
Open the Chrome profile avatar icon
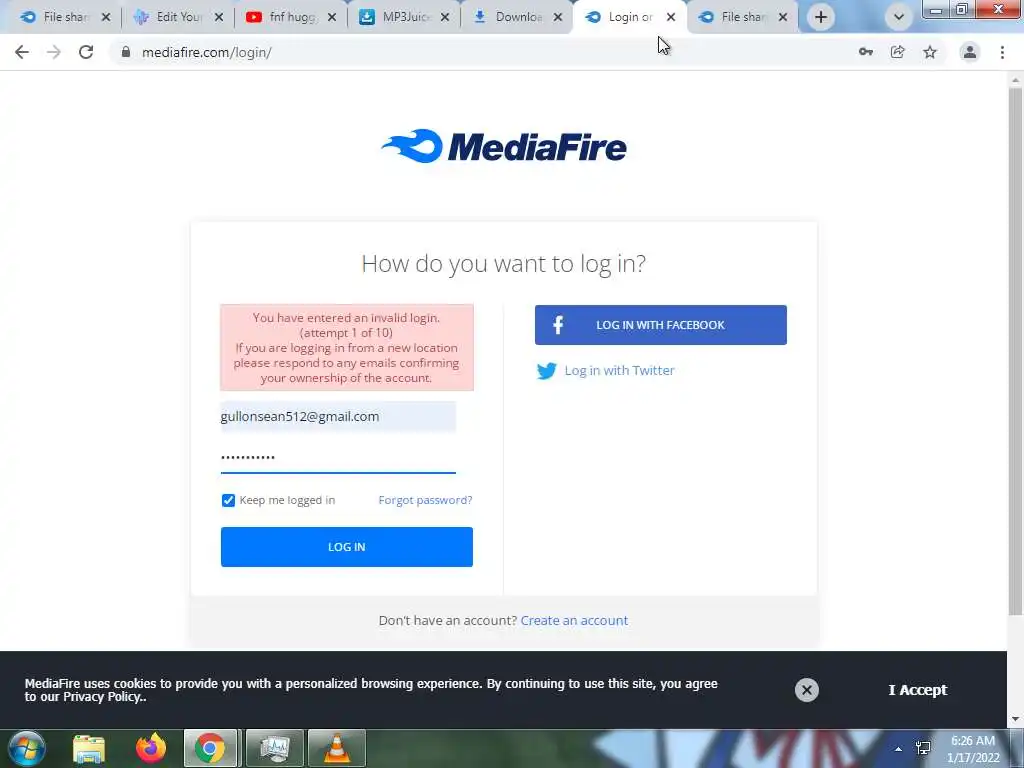[x=970, y=52]
